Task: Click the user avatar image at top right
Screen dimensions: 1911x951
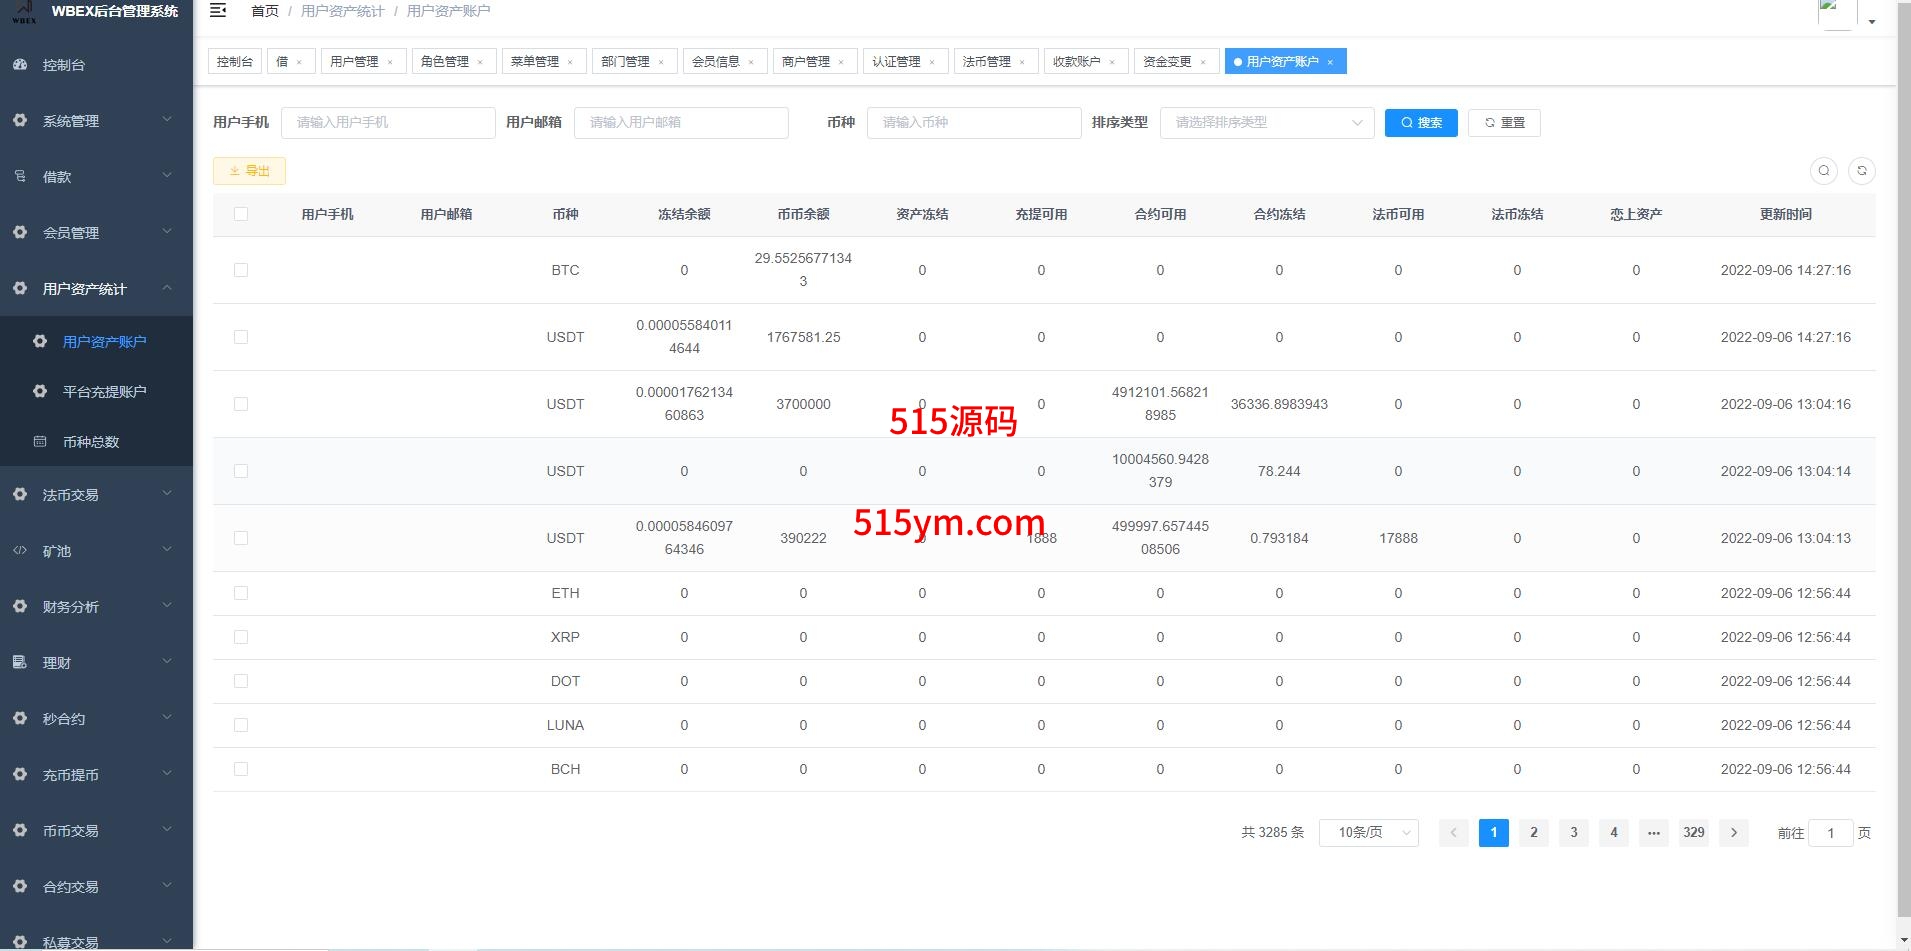Action: [1836, 14]
